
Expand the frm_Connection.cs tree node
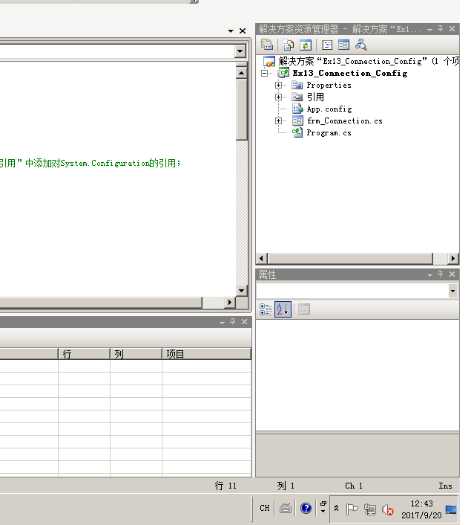pos(278,121)
